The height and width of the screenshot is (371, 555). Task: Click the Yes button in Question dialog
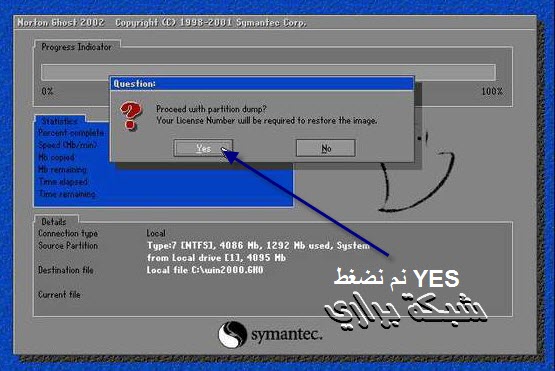coord(203,148)
